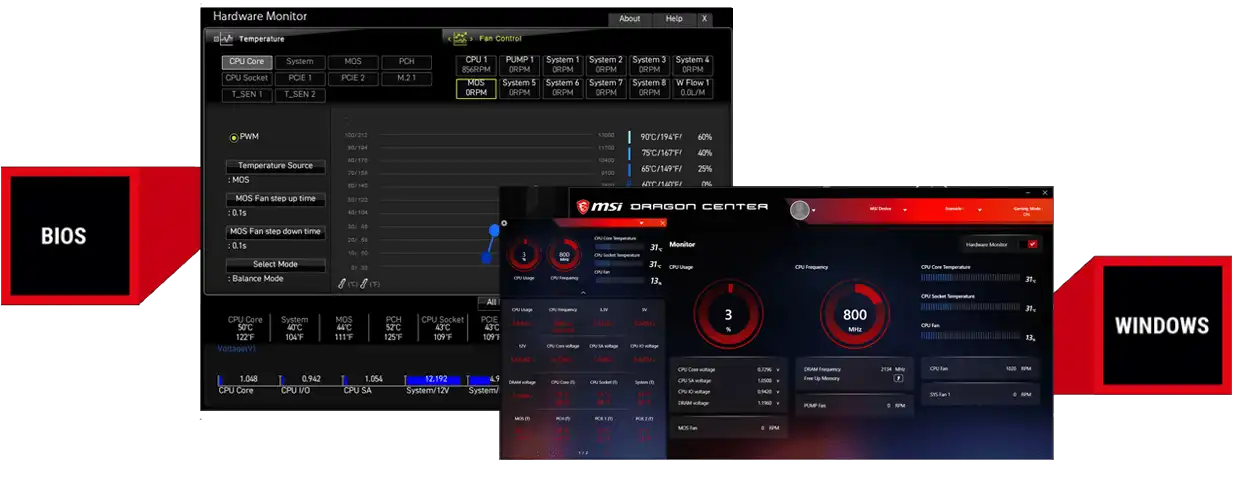1238x487 pixels.
Task: Select M.2 1 temperature sensor
Action: 406,78
